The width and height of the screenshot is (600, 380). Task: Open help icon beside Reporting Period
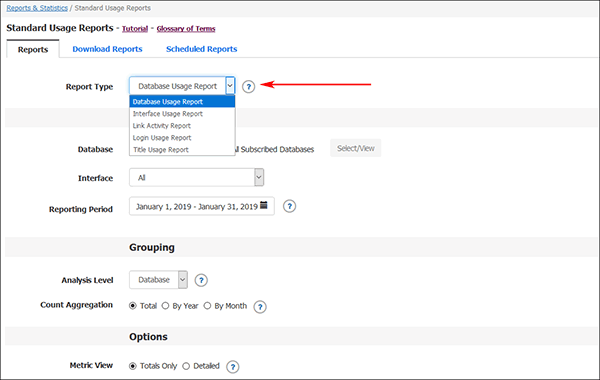[x=289, y=206]
